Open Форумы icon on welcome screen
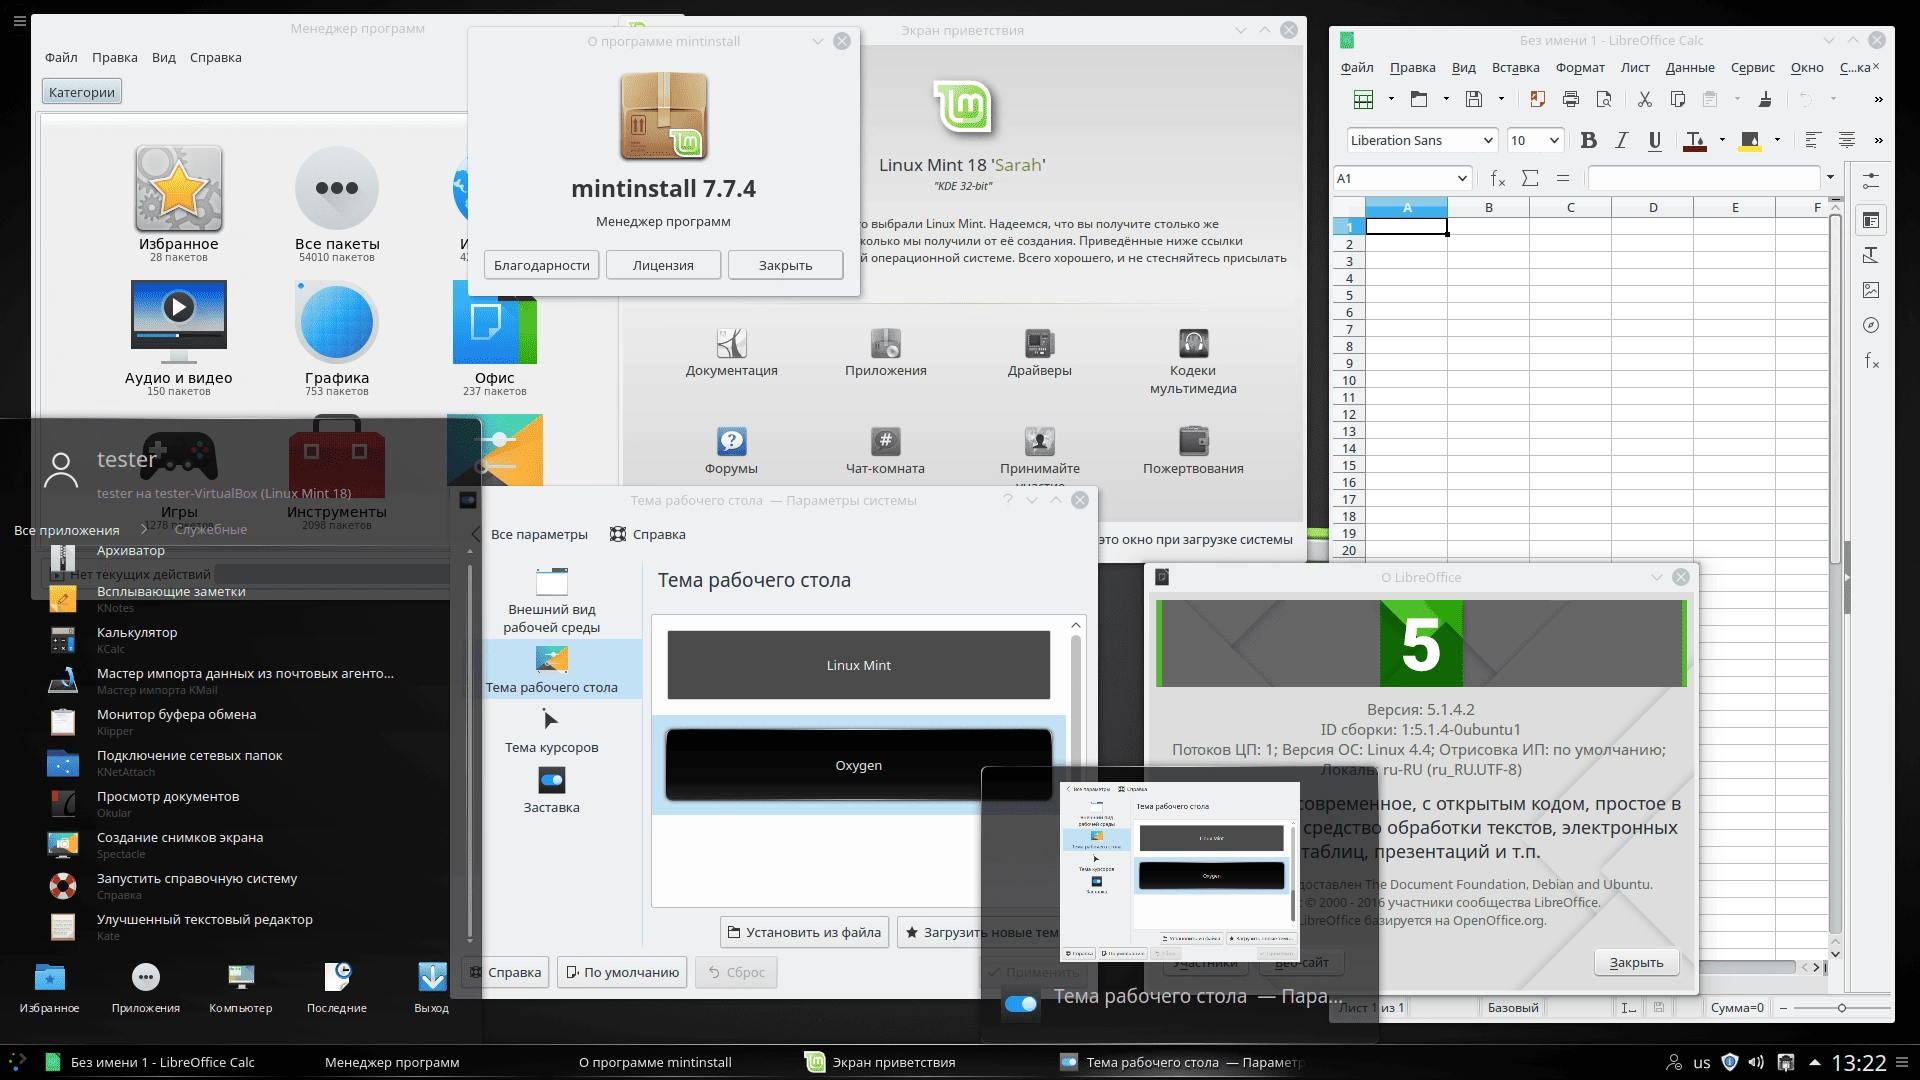Screen dimensions: 1920x1080 point(731,451)
